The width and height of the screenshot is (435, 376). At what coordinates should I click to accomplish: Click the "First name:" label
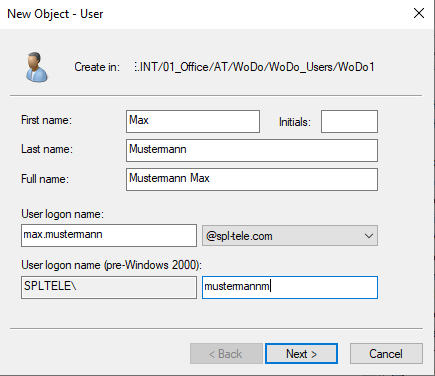pyautogui.click(x=46, y=120)
